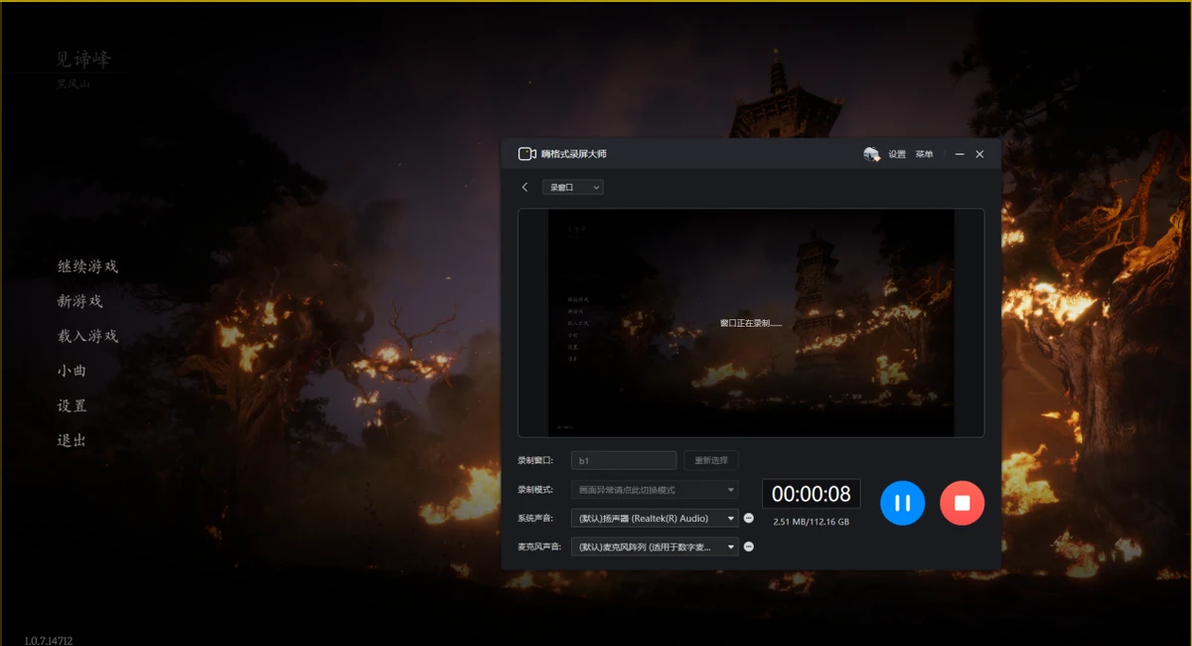The width and height of the screenshot is (1192, 646).
Task: Click the version number 1.0.7.14712
Action: [x=49, y=641]
